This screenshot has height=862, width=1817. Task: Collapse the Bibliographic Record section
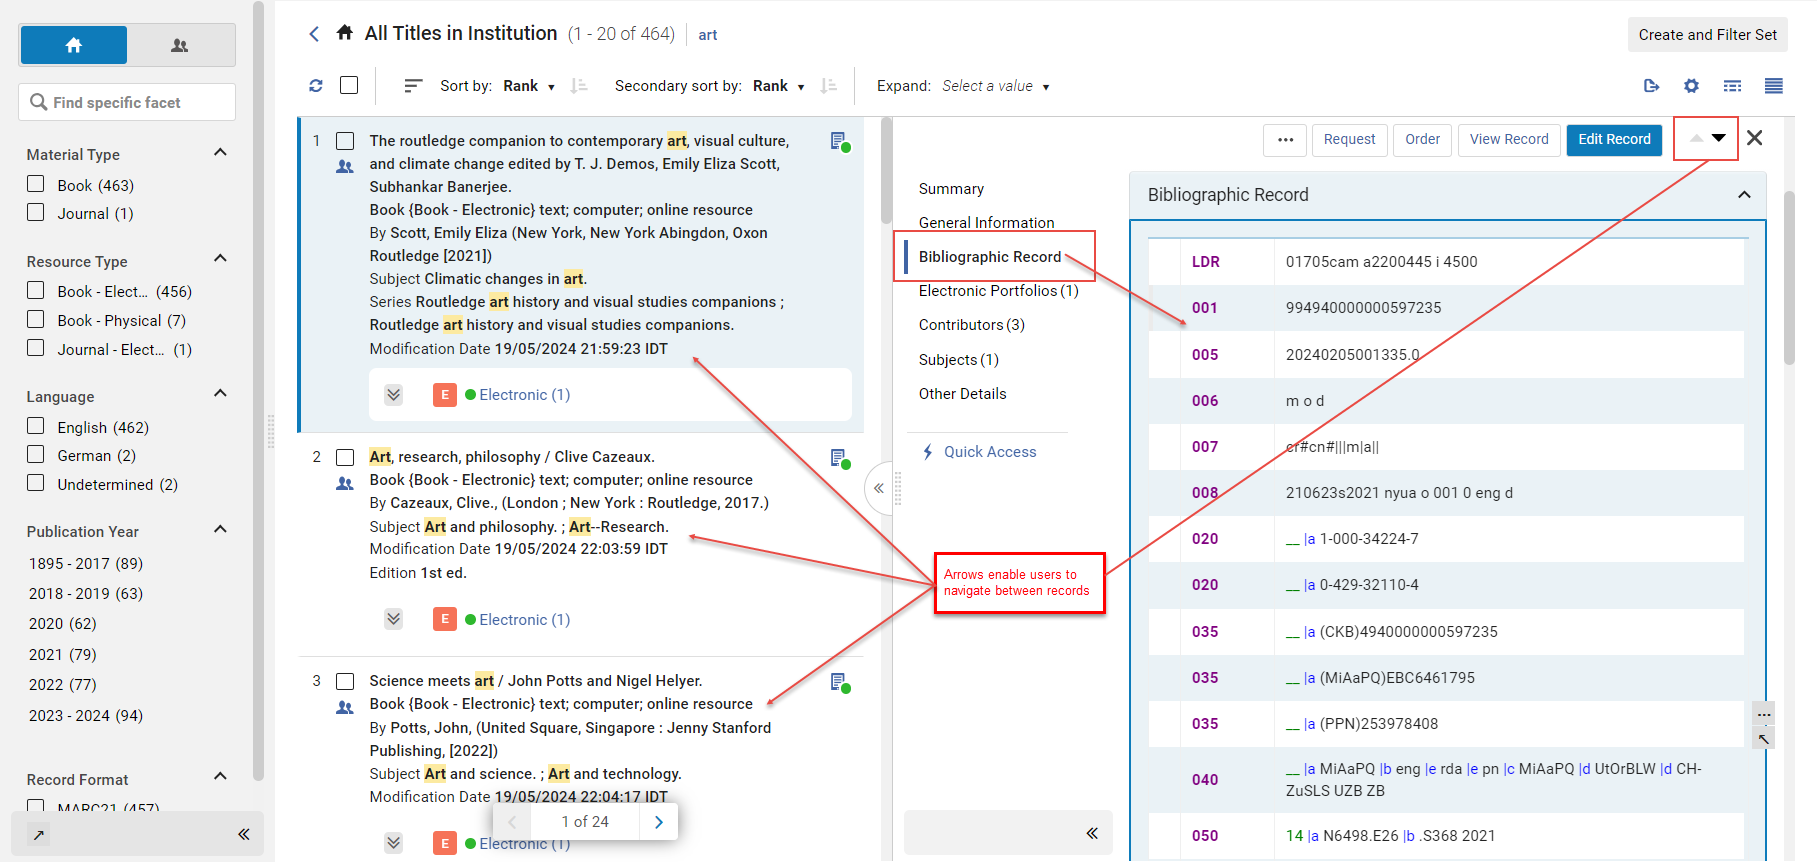(x=1745, y=195)
